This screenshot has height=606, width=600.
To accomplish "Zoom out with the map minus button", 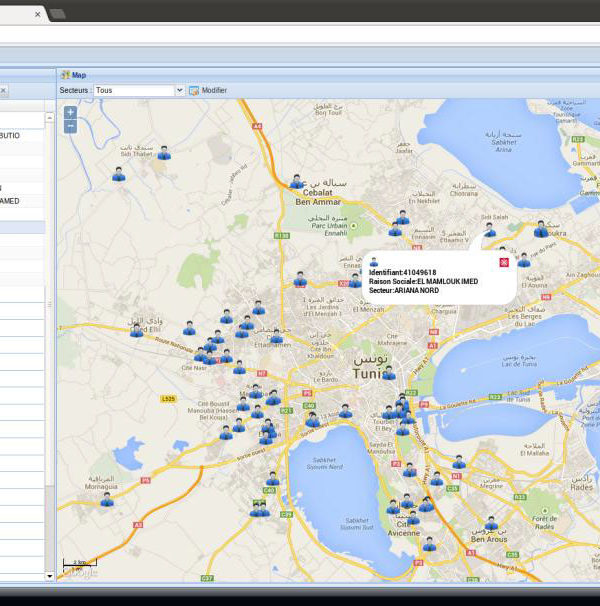I will 70,127.
